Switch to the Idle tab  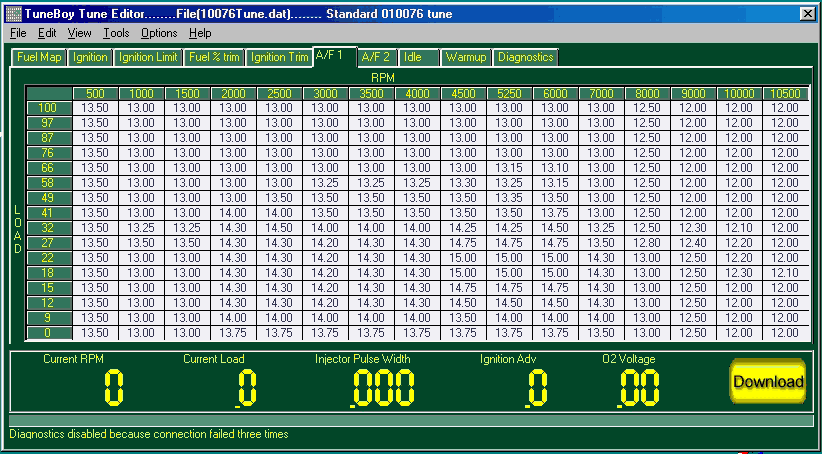coord(418,57)
